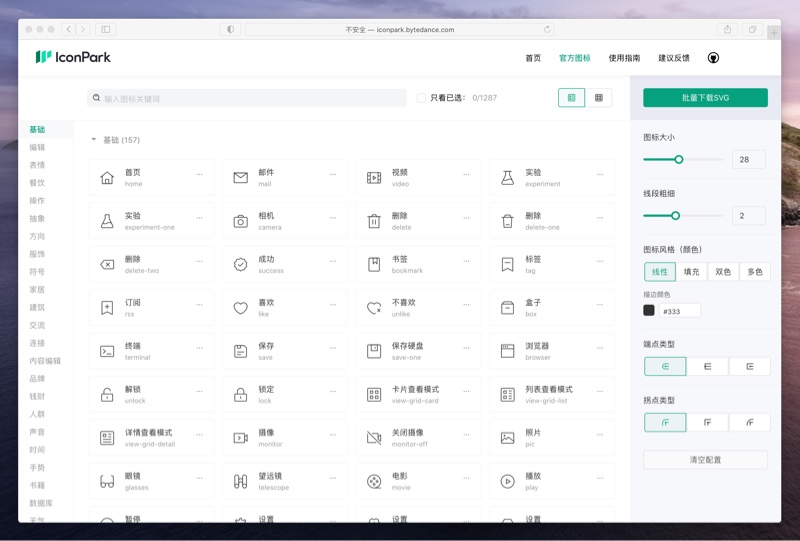The image size is (800, 541).
Task: Select the bookmark (书签) icon
Action: [x=374, y=265]
